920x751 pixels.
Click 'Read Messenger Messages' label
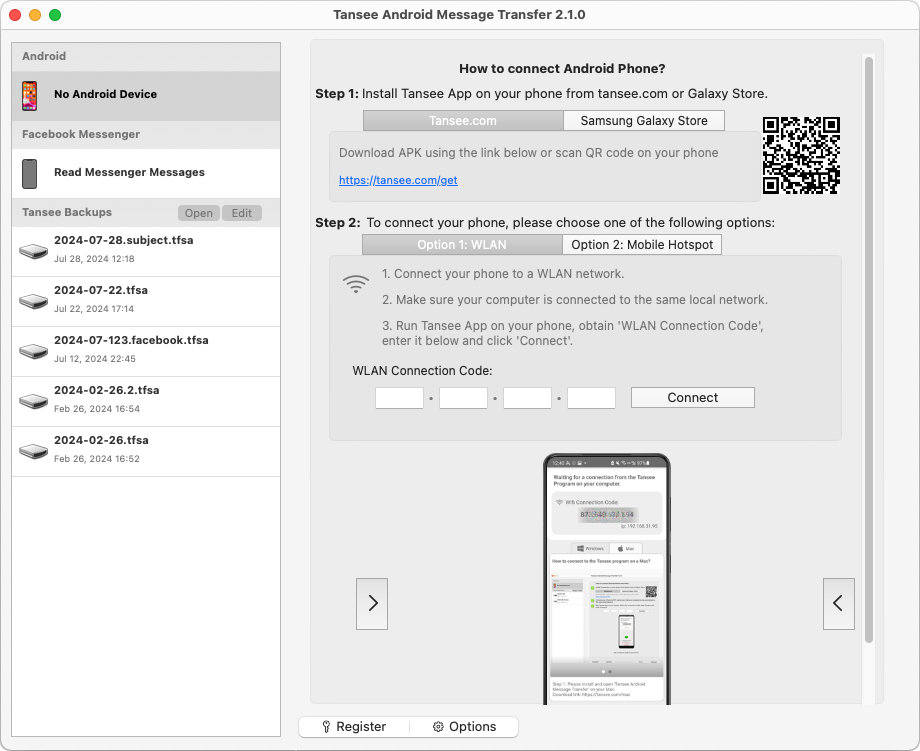130,172
